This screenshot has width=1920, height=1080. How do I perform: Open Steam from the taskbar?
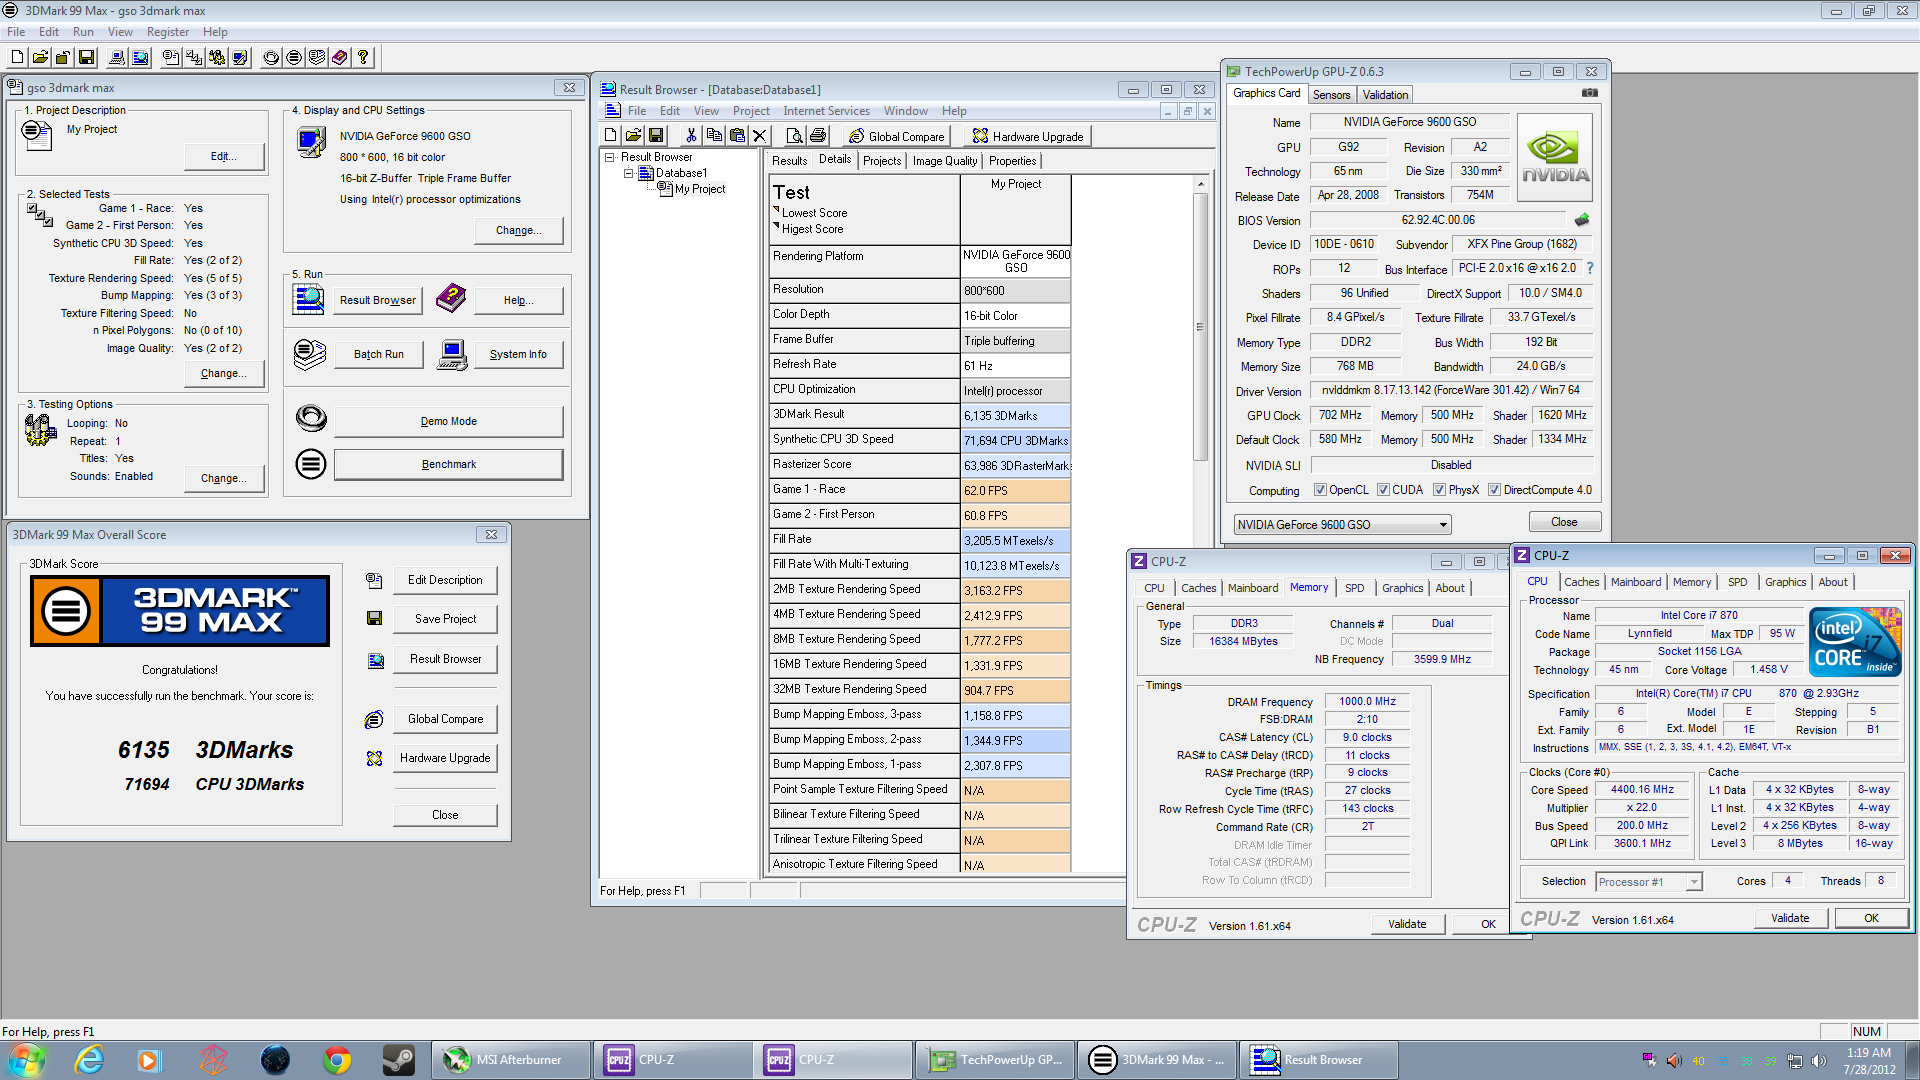pos(399,1060)
